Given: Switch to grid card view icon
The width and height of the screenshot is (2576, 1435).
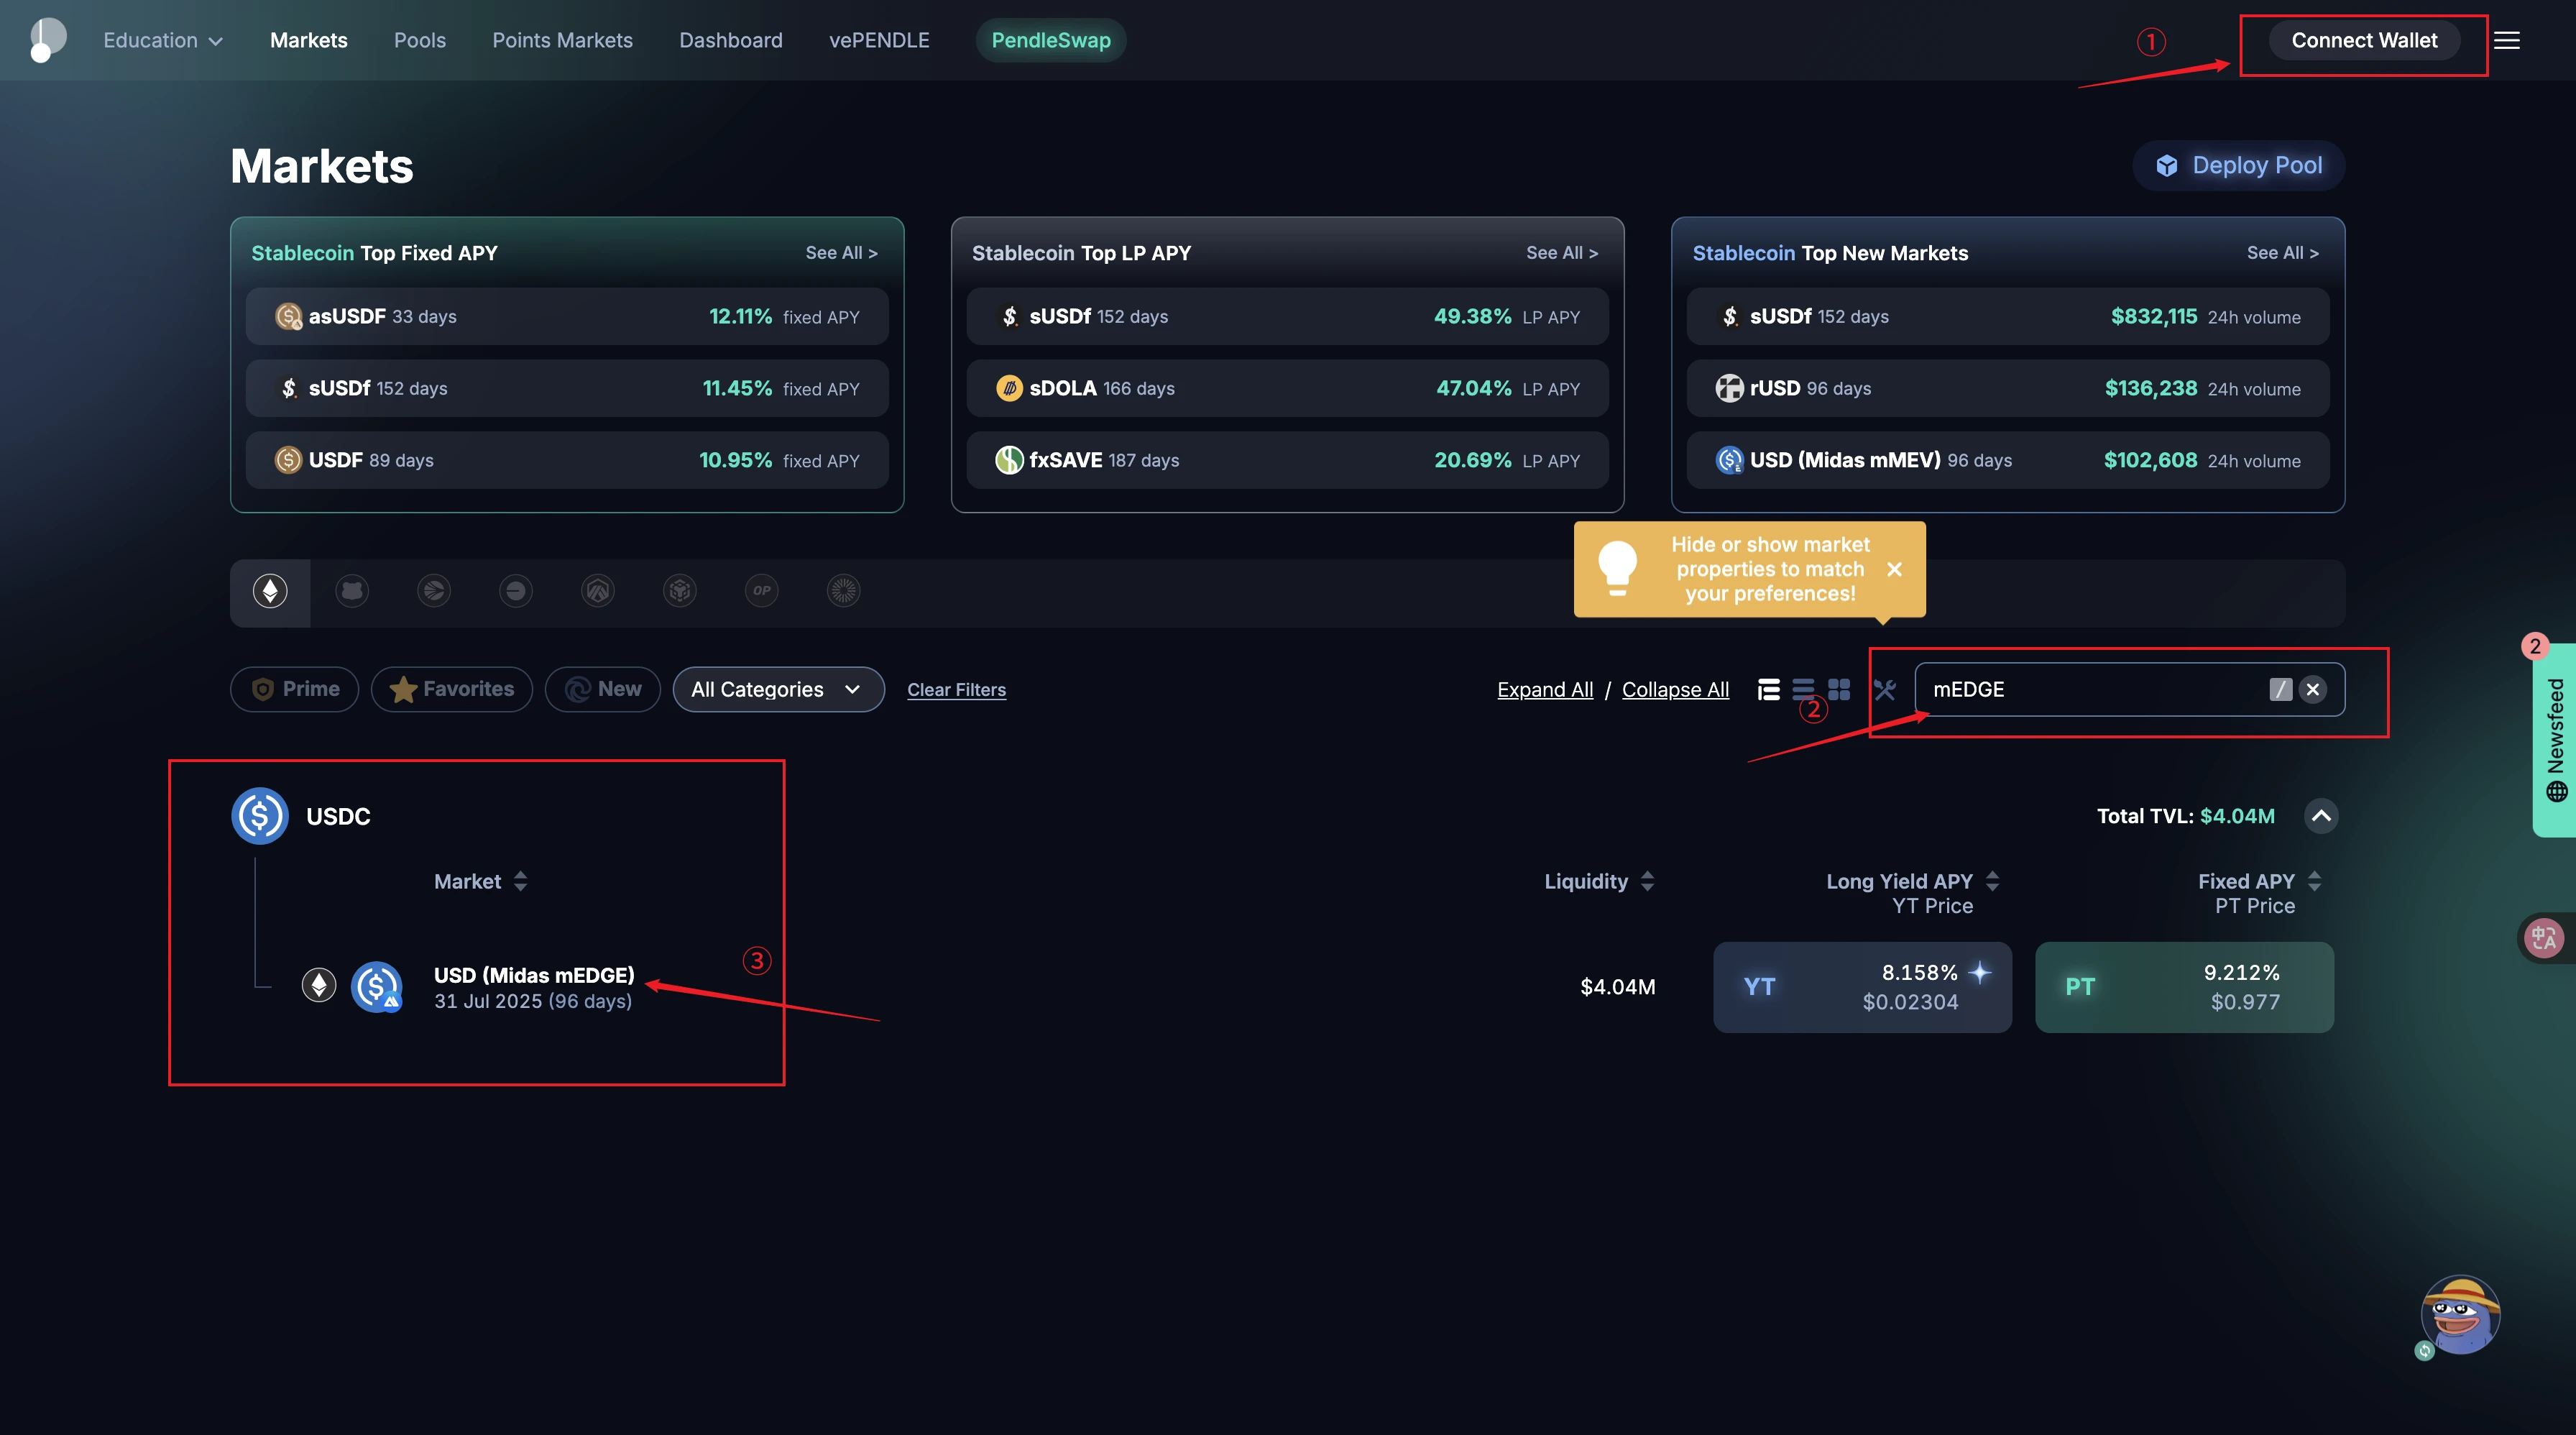Looking at the screenshot, I should (x=1838, y=689).
